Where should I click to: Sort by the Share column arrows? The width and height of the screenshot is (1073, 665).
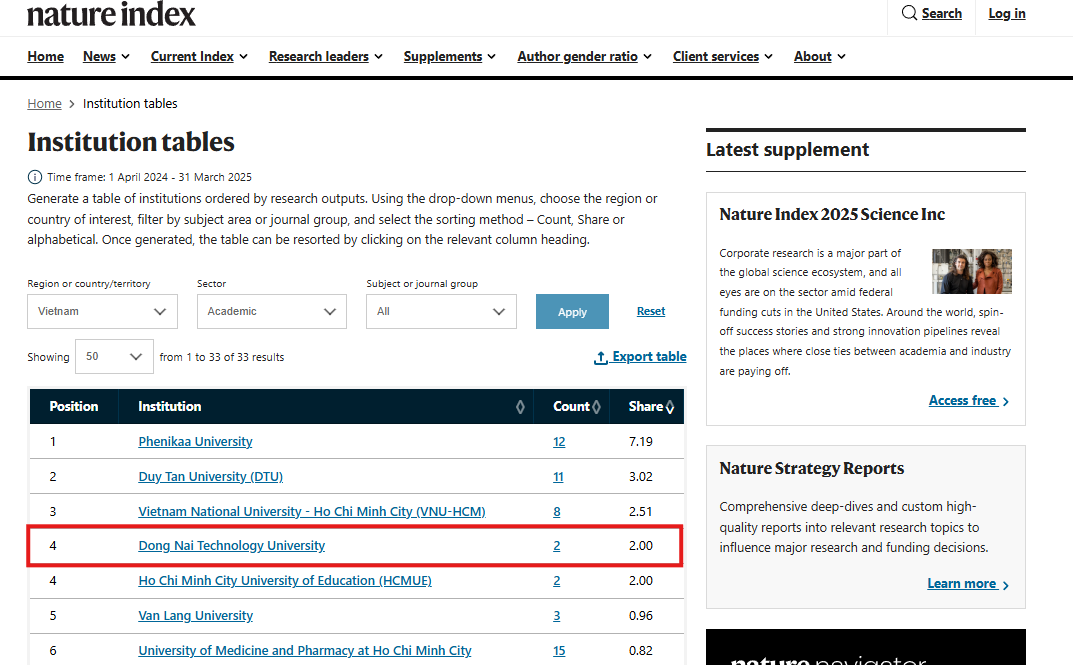tap(669, 407)
